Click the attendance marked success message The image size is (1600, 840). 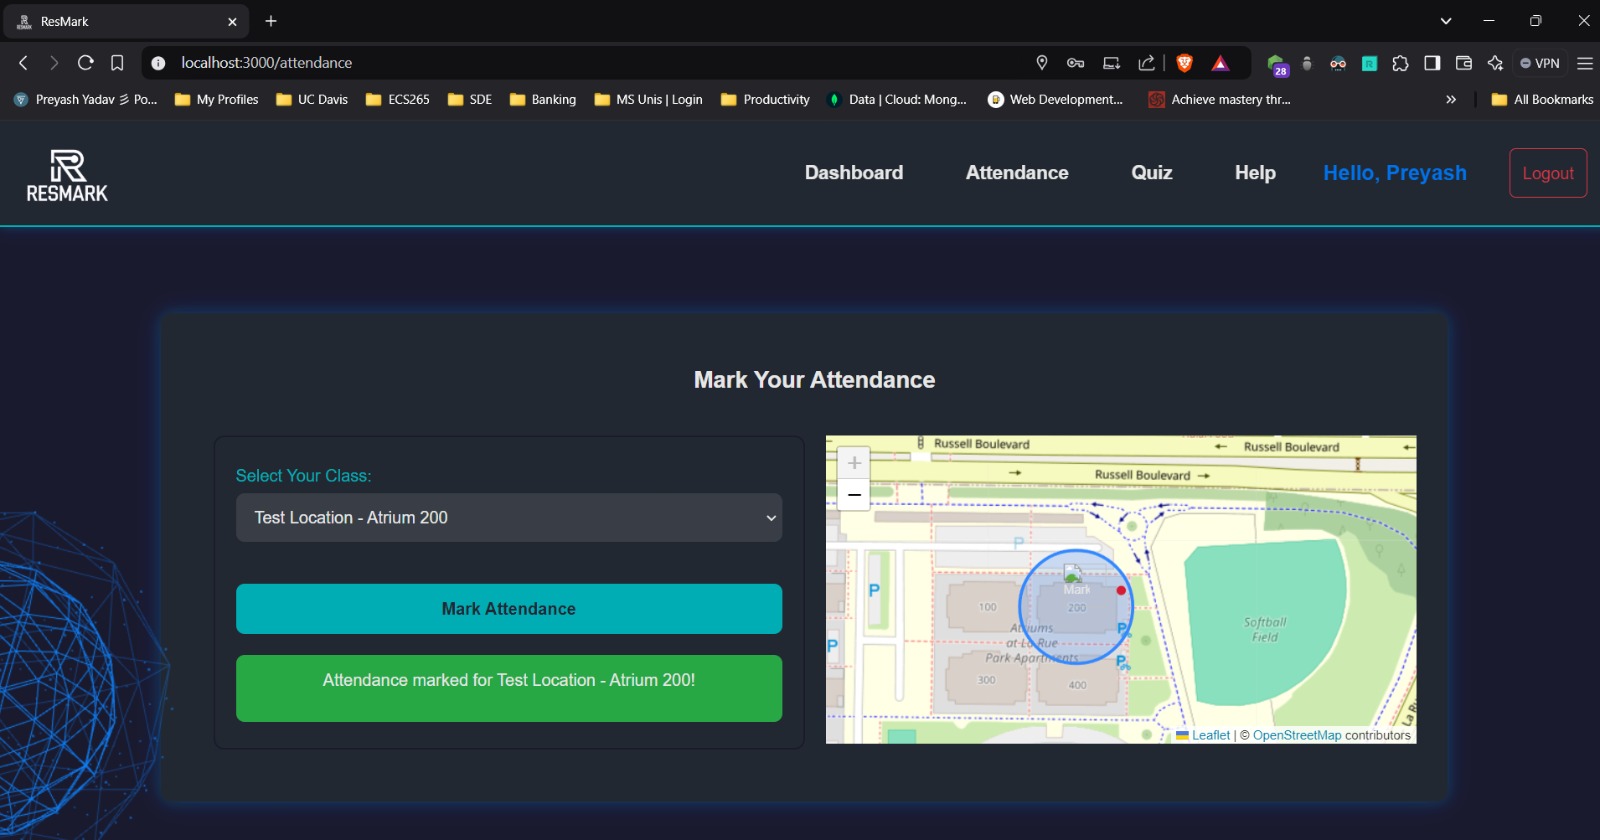(509, 688)
